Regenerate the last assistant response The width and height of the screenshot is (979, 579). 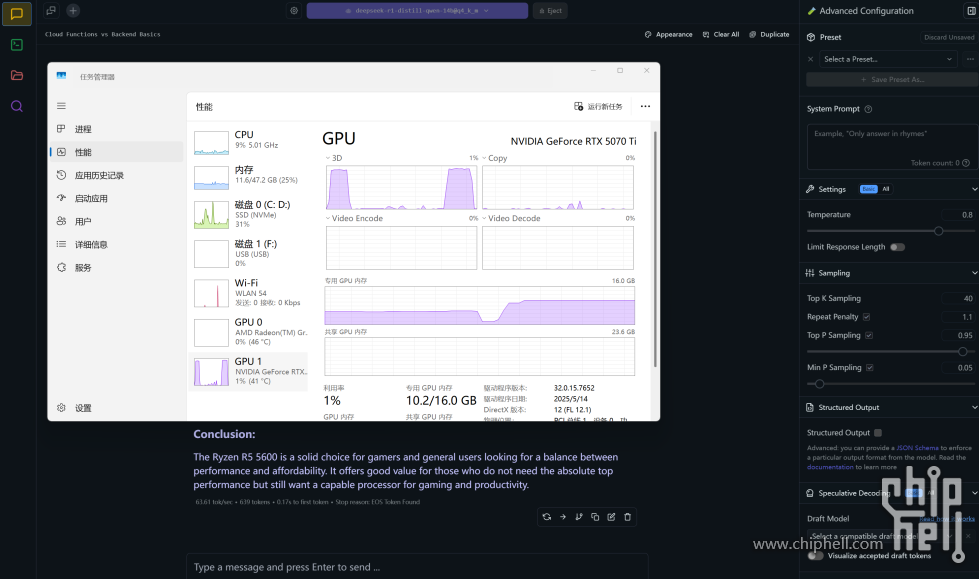(546, 517)
